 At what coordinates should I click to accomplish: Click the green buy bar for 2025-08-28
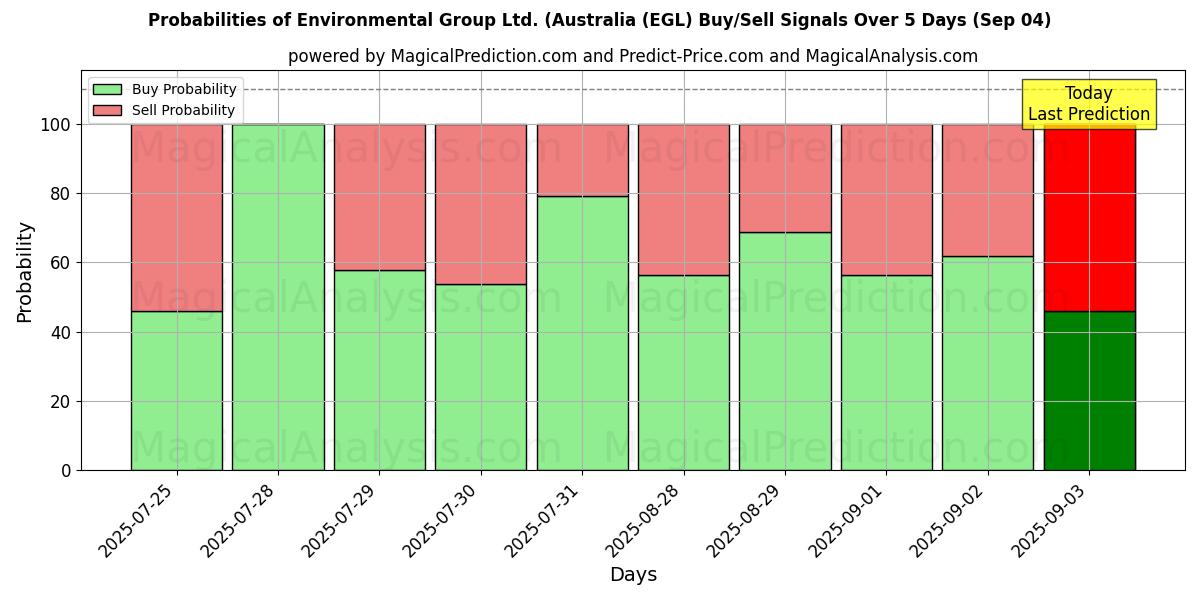[684, 373]
